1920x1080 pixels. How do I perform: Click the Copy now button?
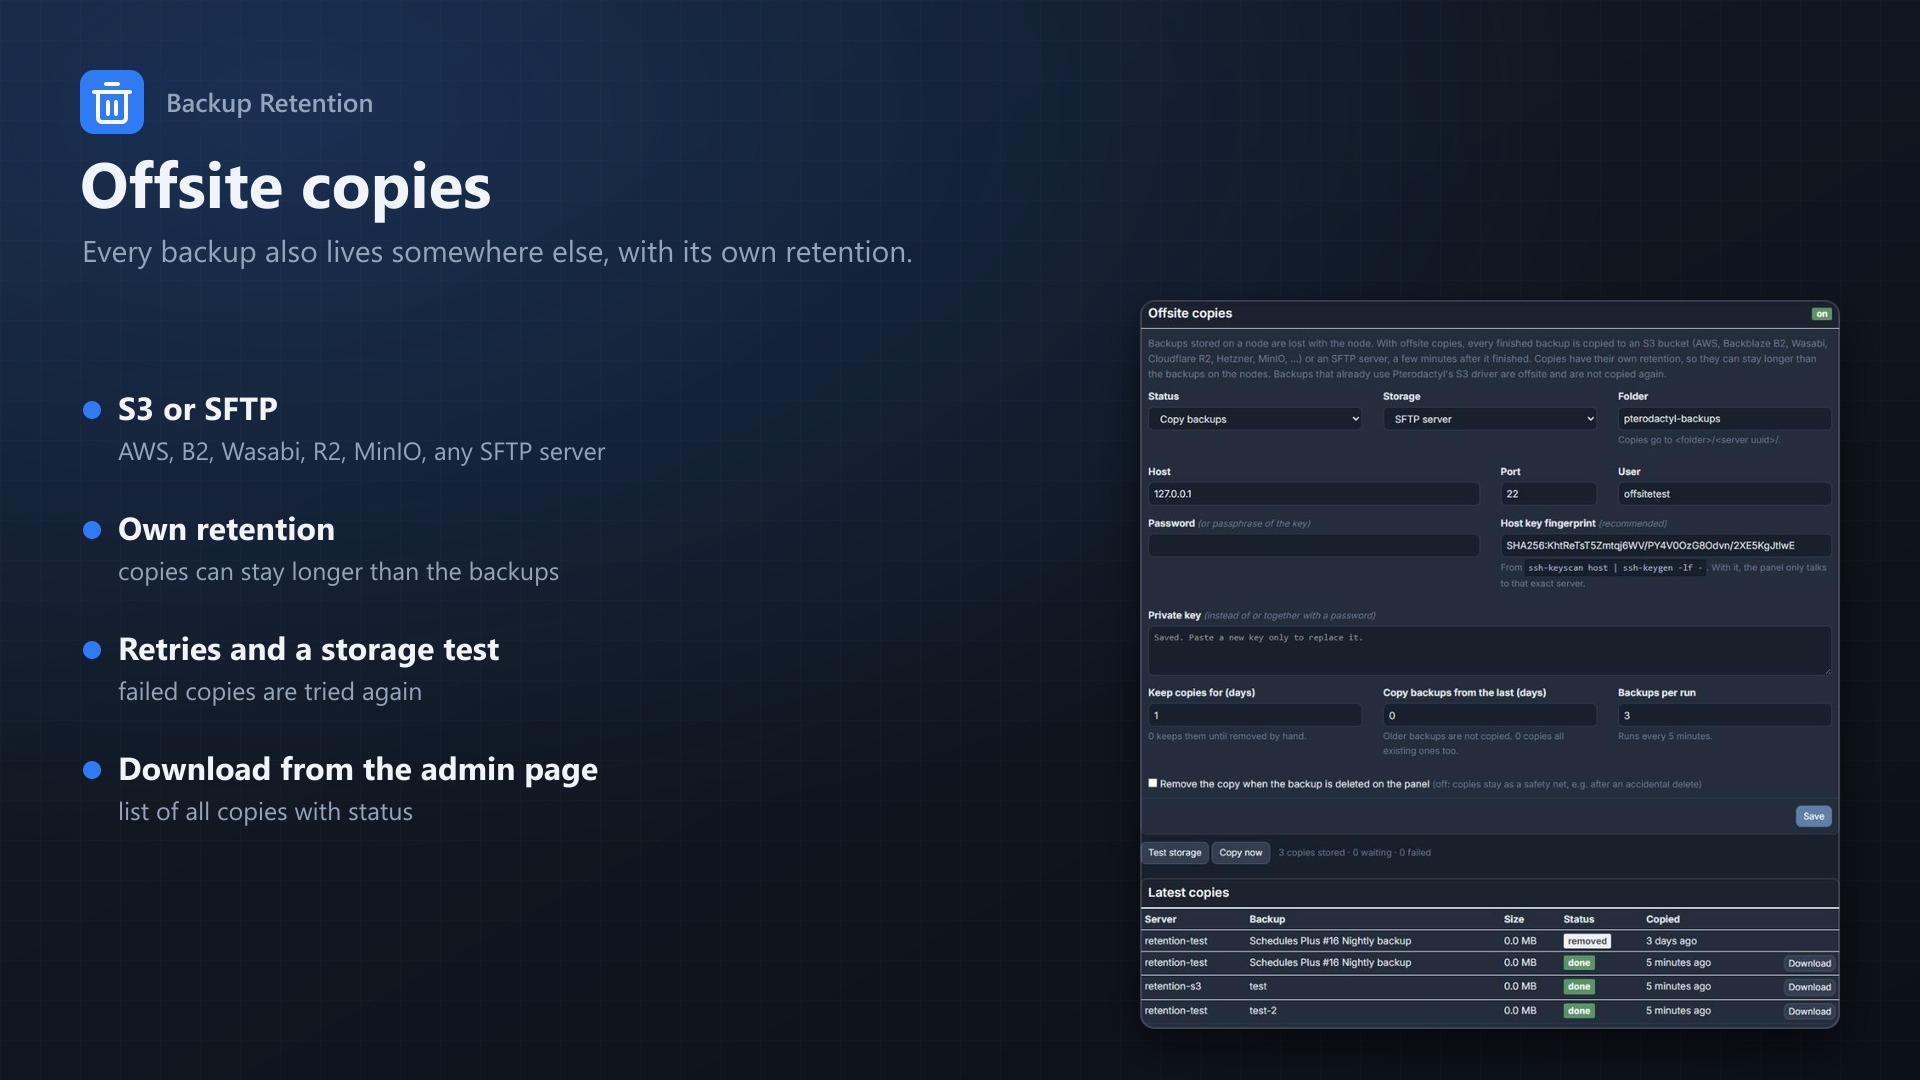point(1240,853)
